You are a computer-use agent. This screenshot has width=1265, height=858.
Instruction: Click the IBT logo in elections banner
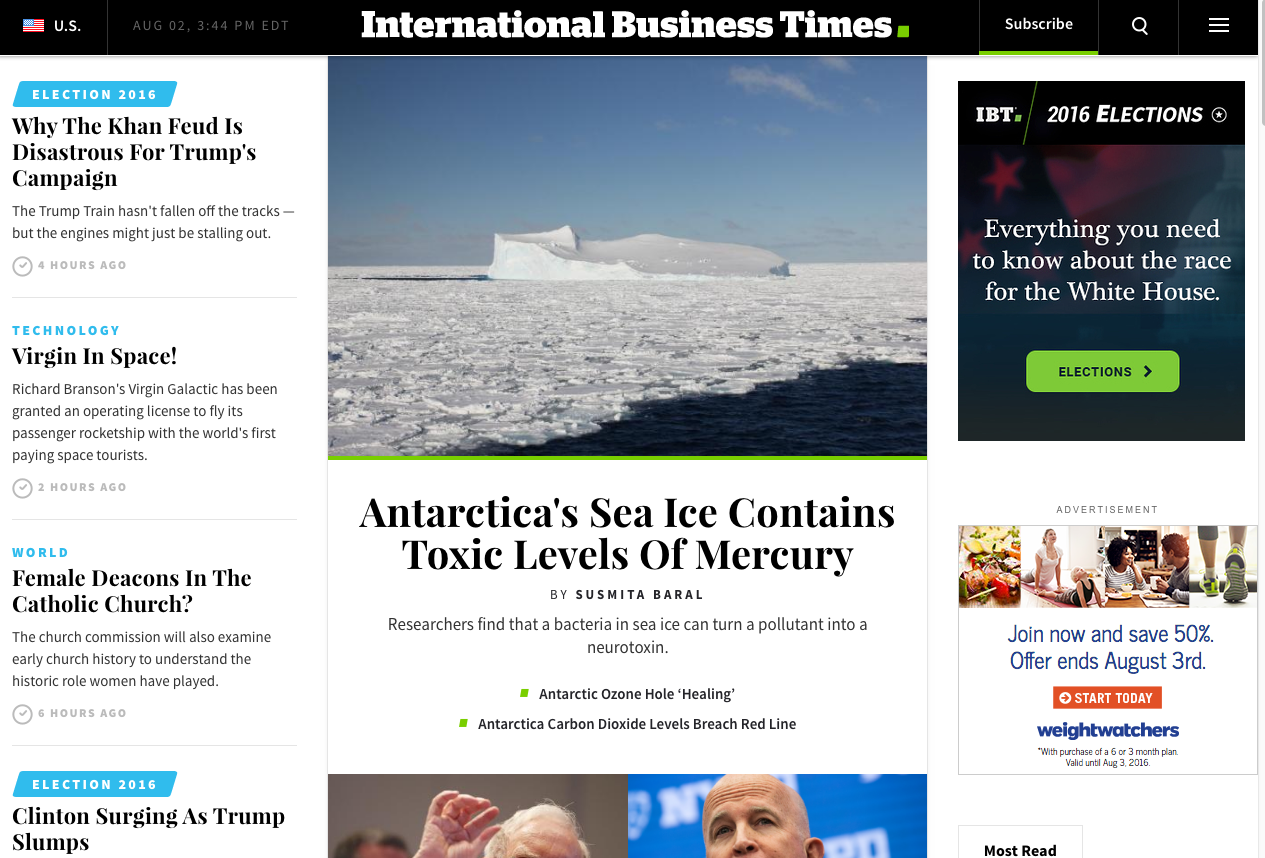pos(999,115)
